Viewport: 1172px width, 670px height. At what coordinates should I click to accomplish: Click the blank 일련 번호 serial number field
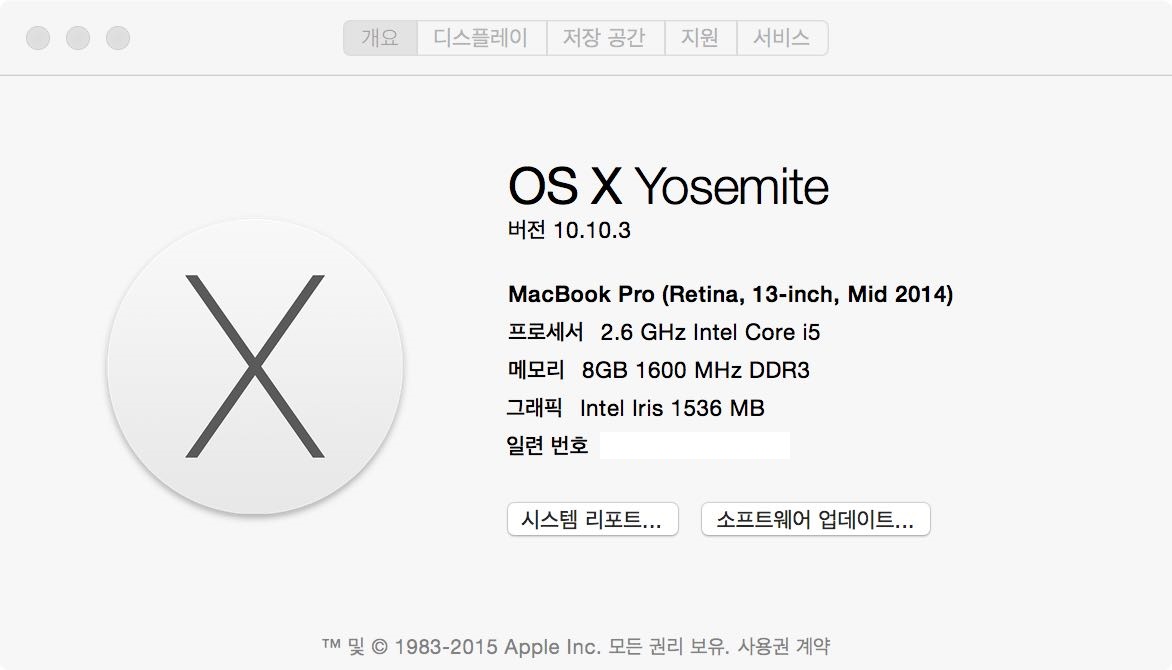pos(694,446)
